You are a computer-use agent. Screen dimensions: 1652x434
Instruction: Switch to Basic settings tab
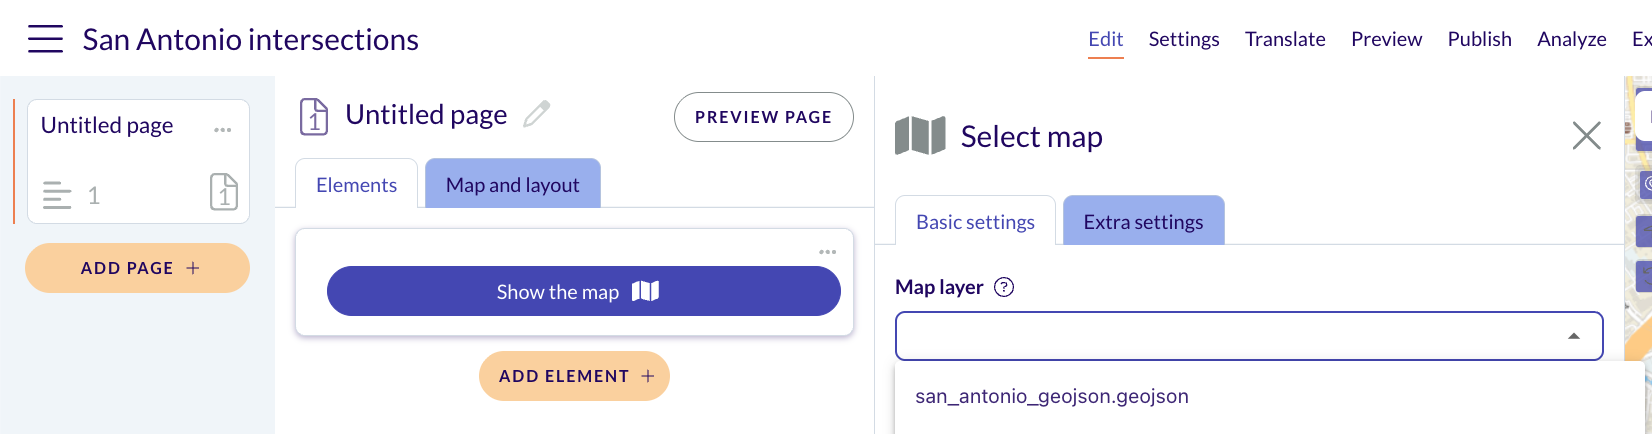tap(975, 221)
